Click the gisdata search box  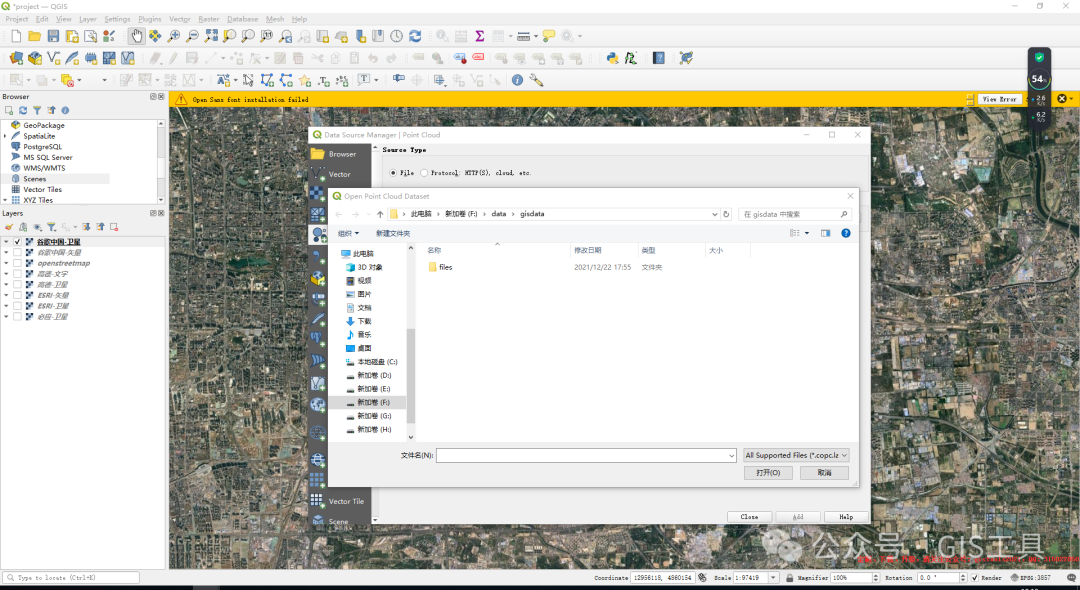tap(794, 214)
